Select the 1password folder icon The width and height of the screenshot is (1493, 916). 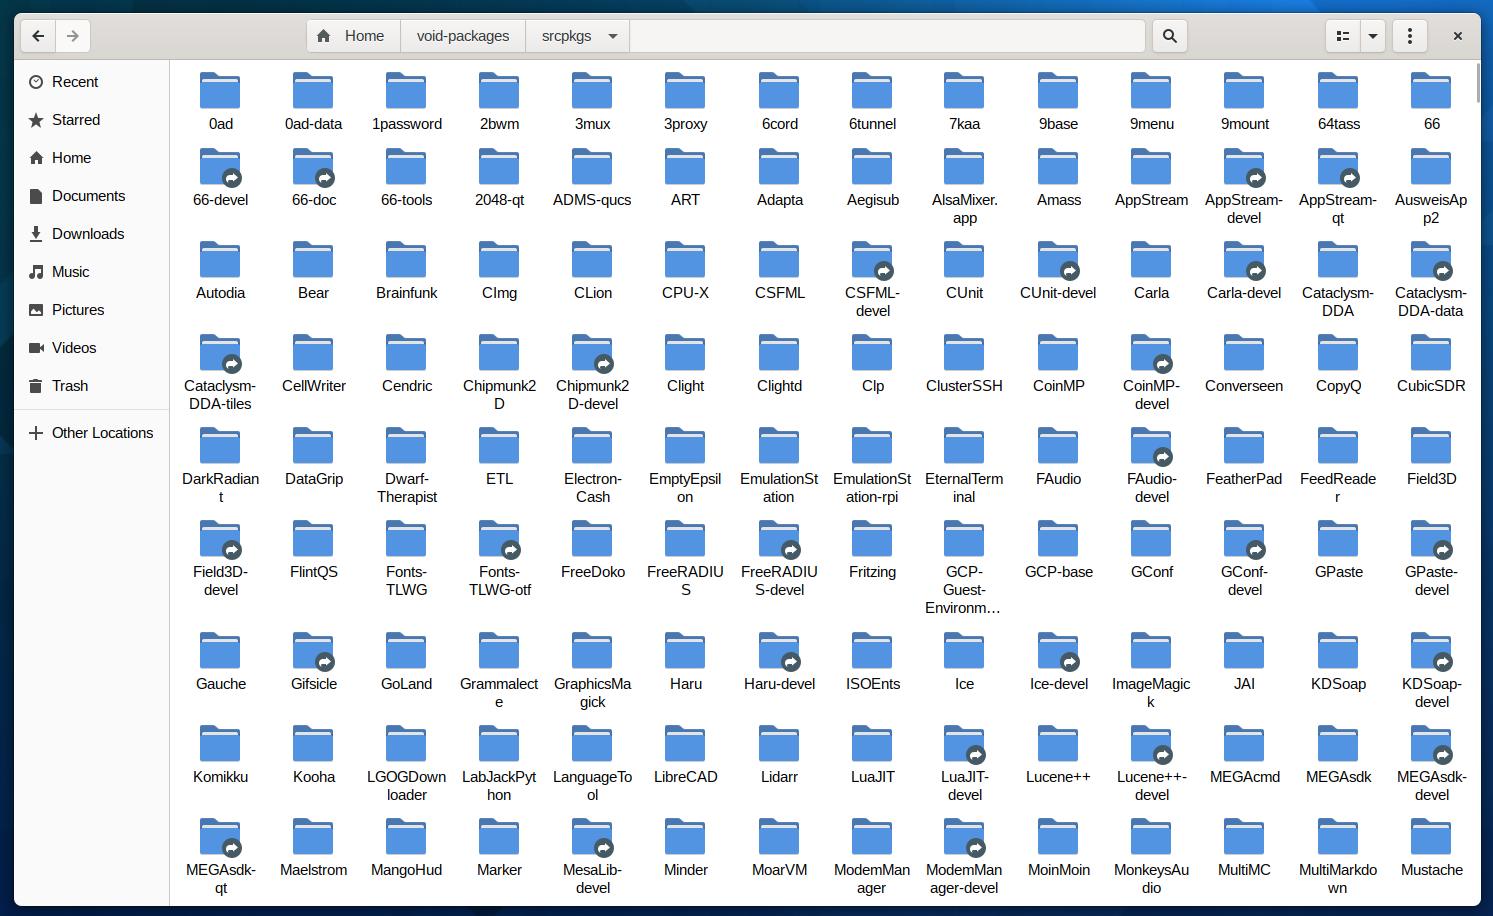[406, 90]
